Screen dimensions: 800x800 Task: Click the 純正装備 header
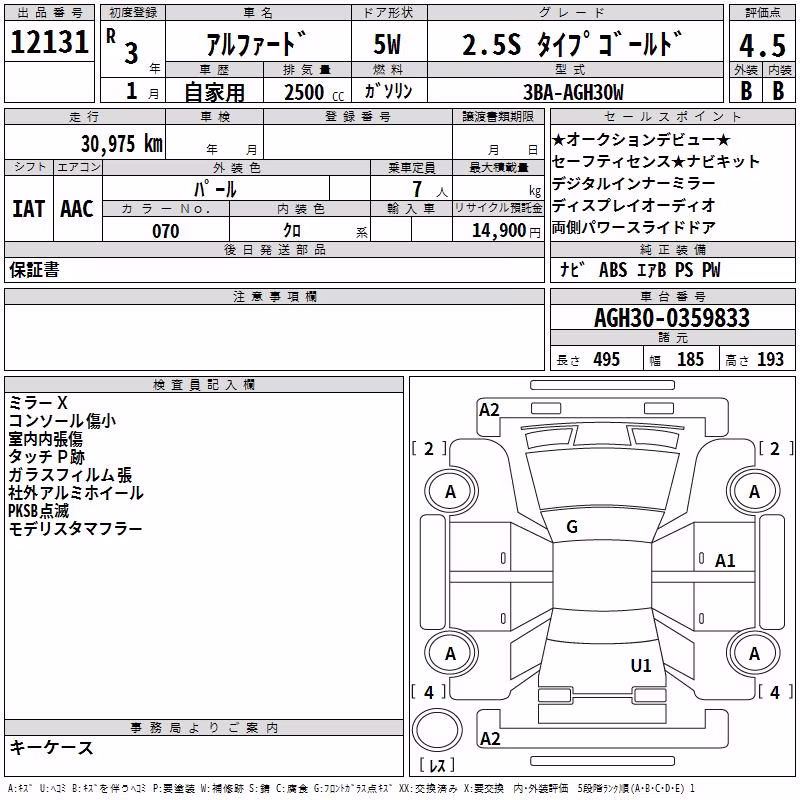pos(672,249)
